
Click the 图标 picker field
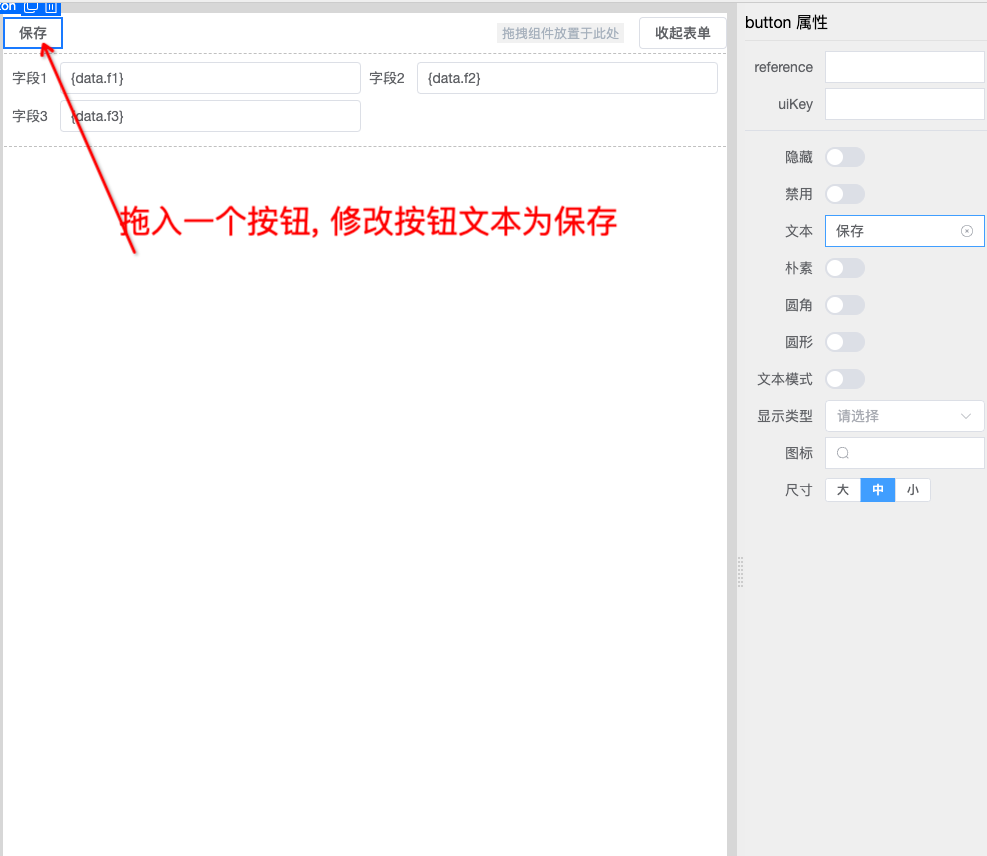[x=905, y=453]
